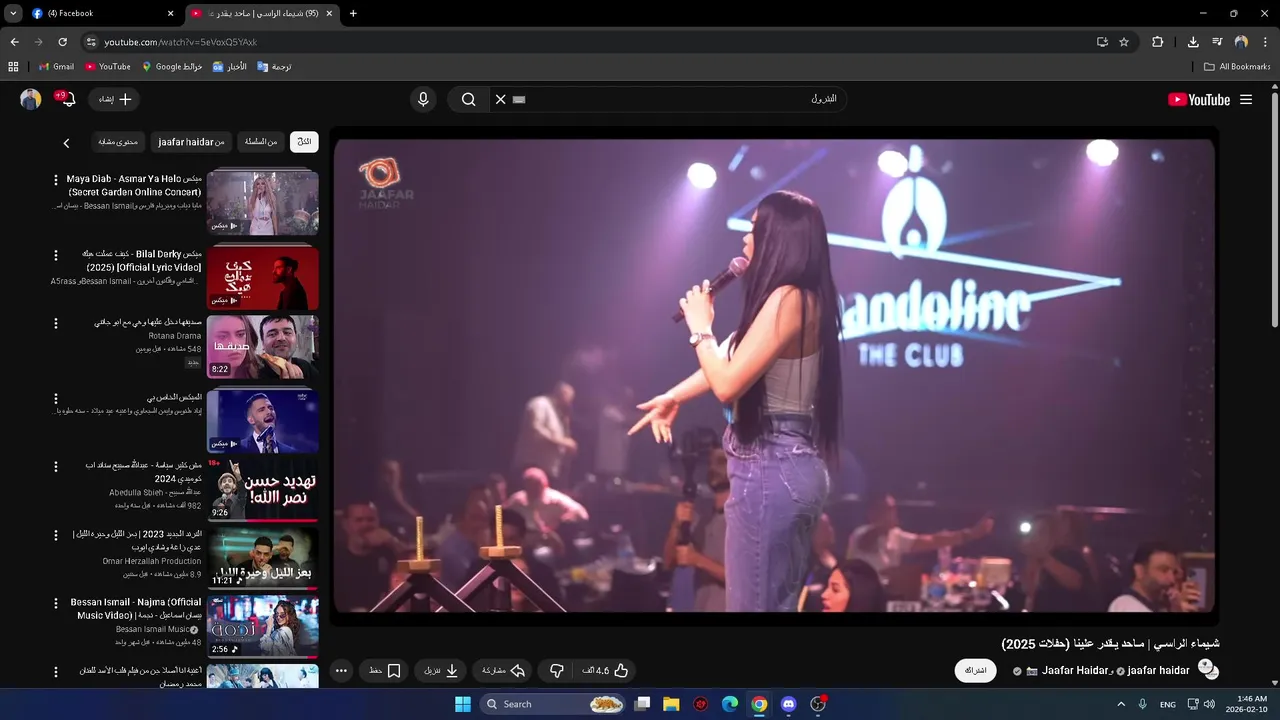The width and height of the screenshot is (1280, 720).
Task: Open the 8:22 Rotana Drama thumbnail
Action: [x=263, y=347]
